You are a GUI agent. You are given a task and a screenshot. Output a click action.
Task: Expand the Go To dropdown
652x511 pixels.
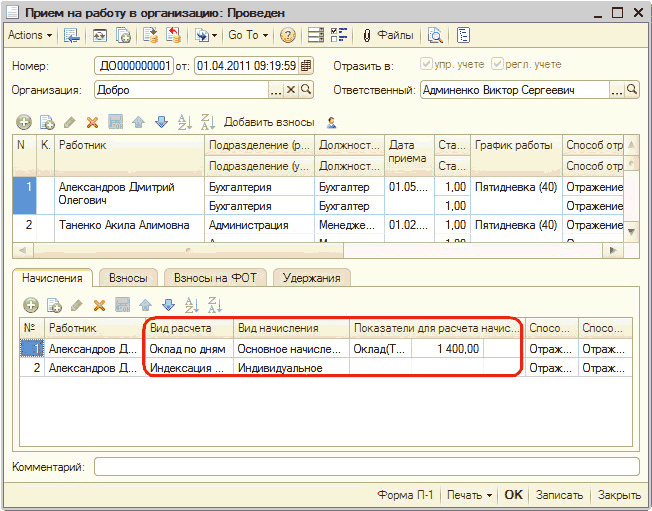click(247, 35)
